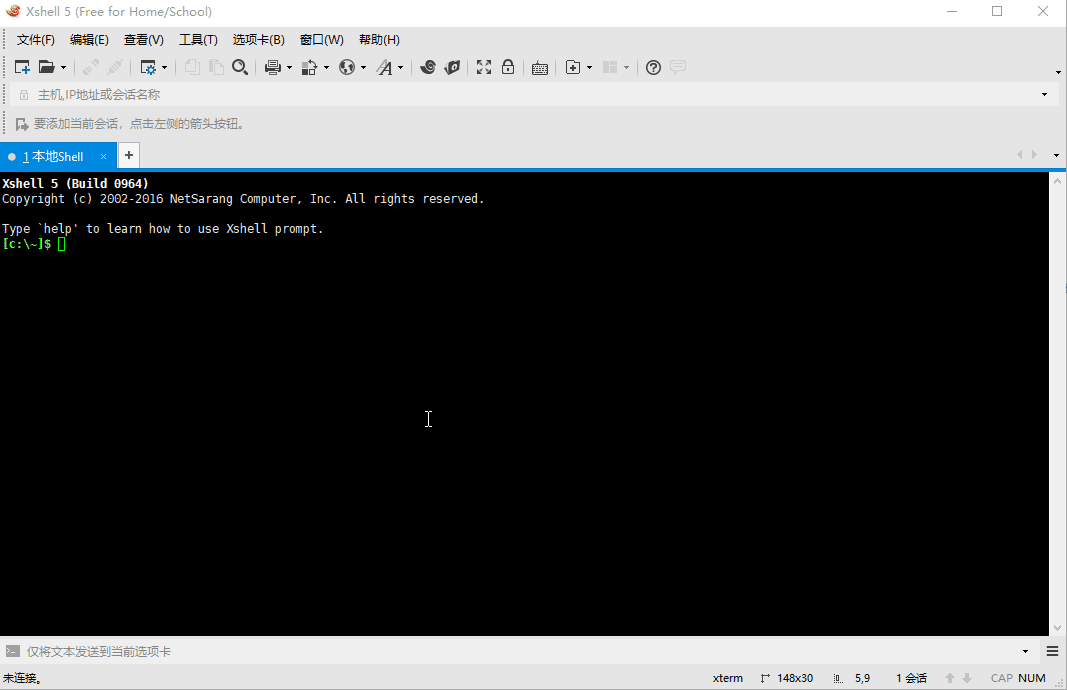Click the Open session folder icon

click(46, 67)
